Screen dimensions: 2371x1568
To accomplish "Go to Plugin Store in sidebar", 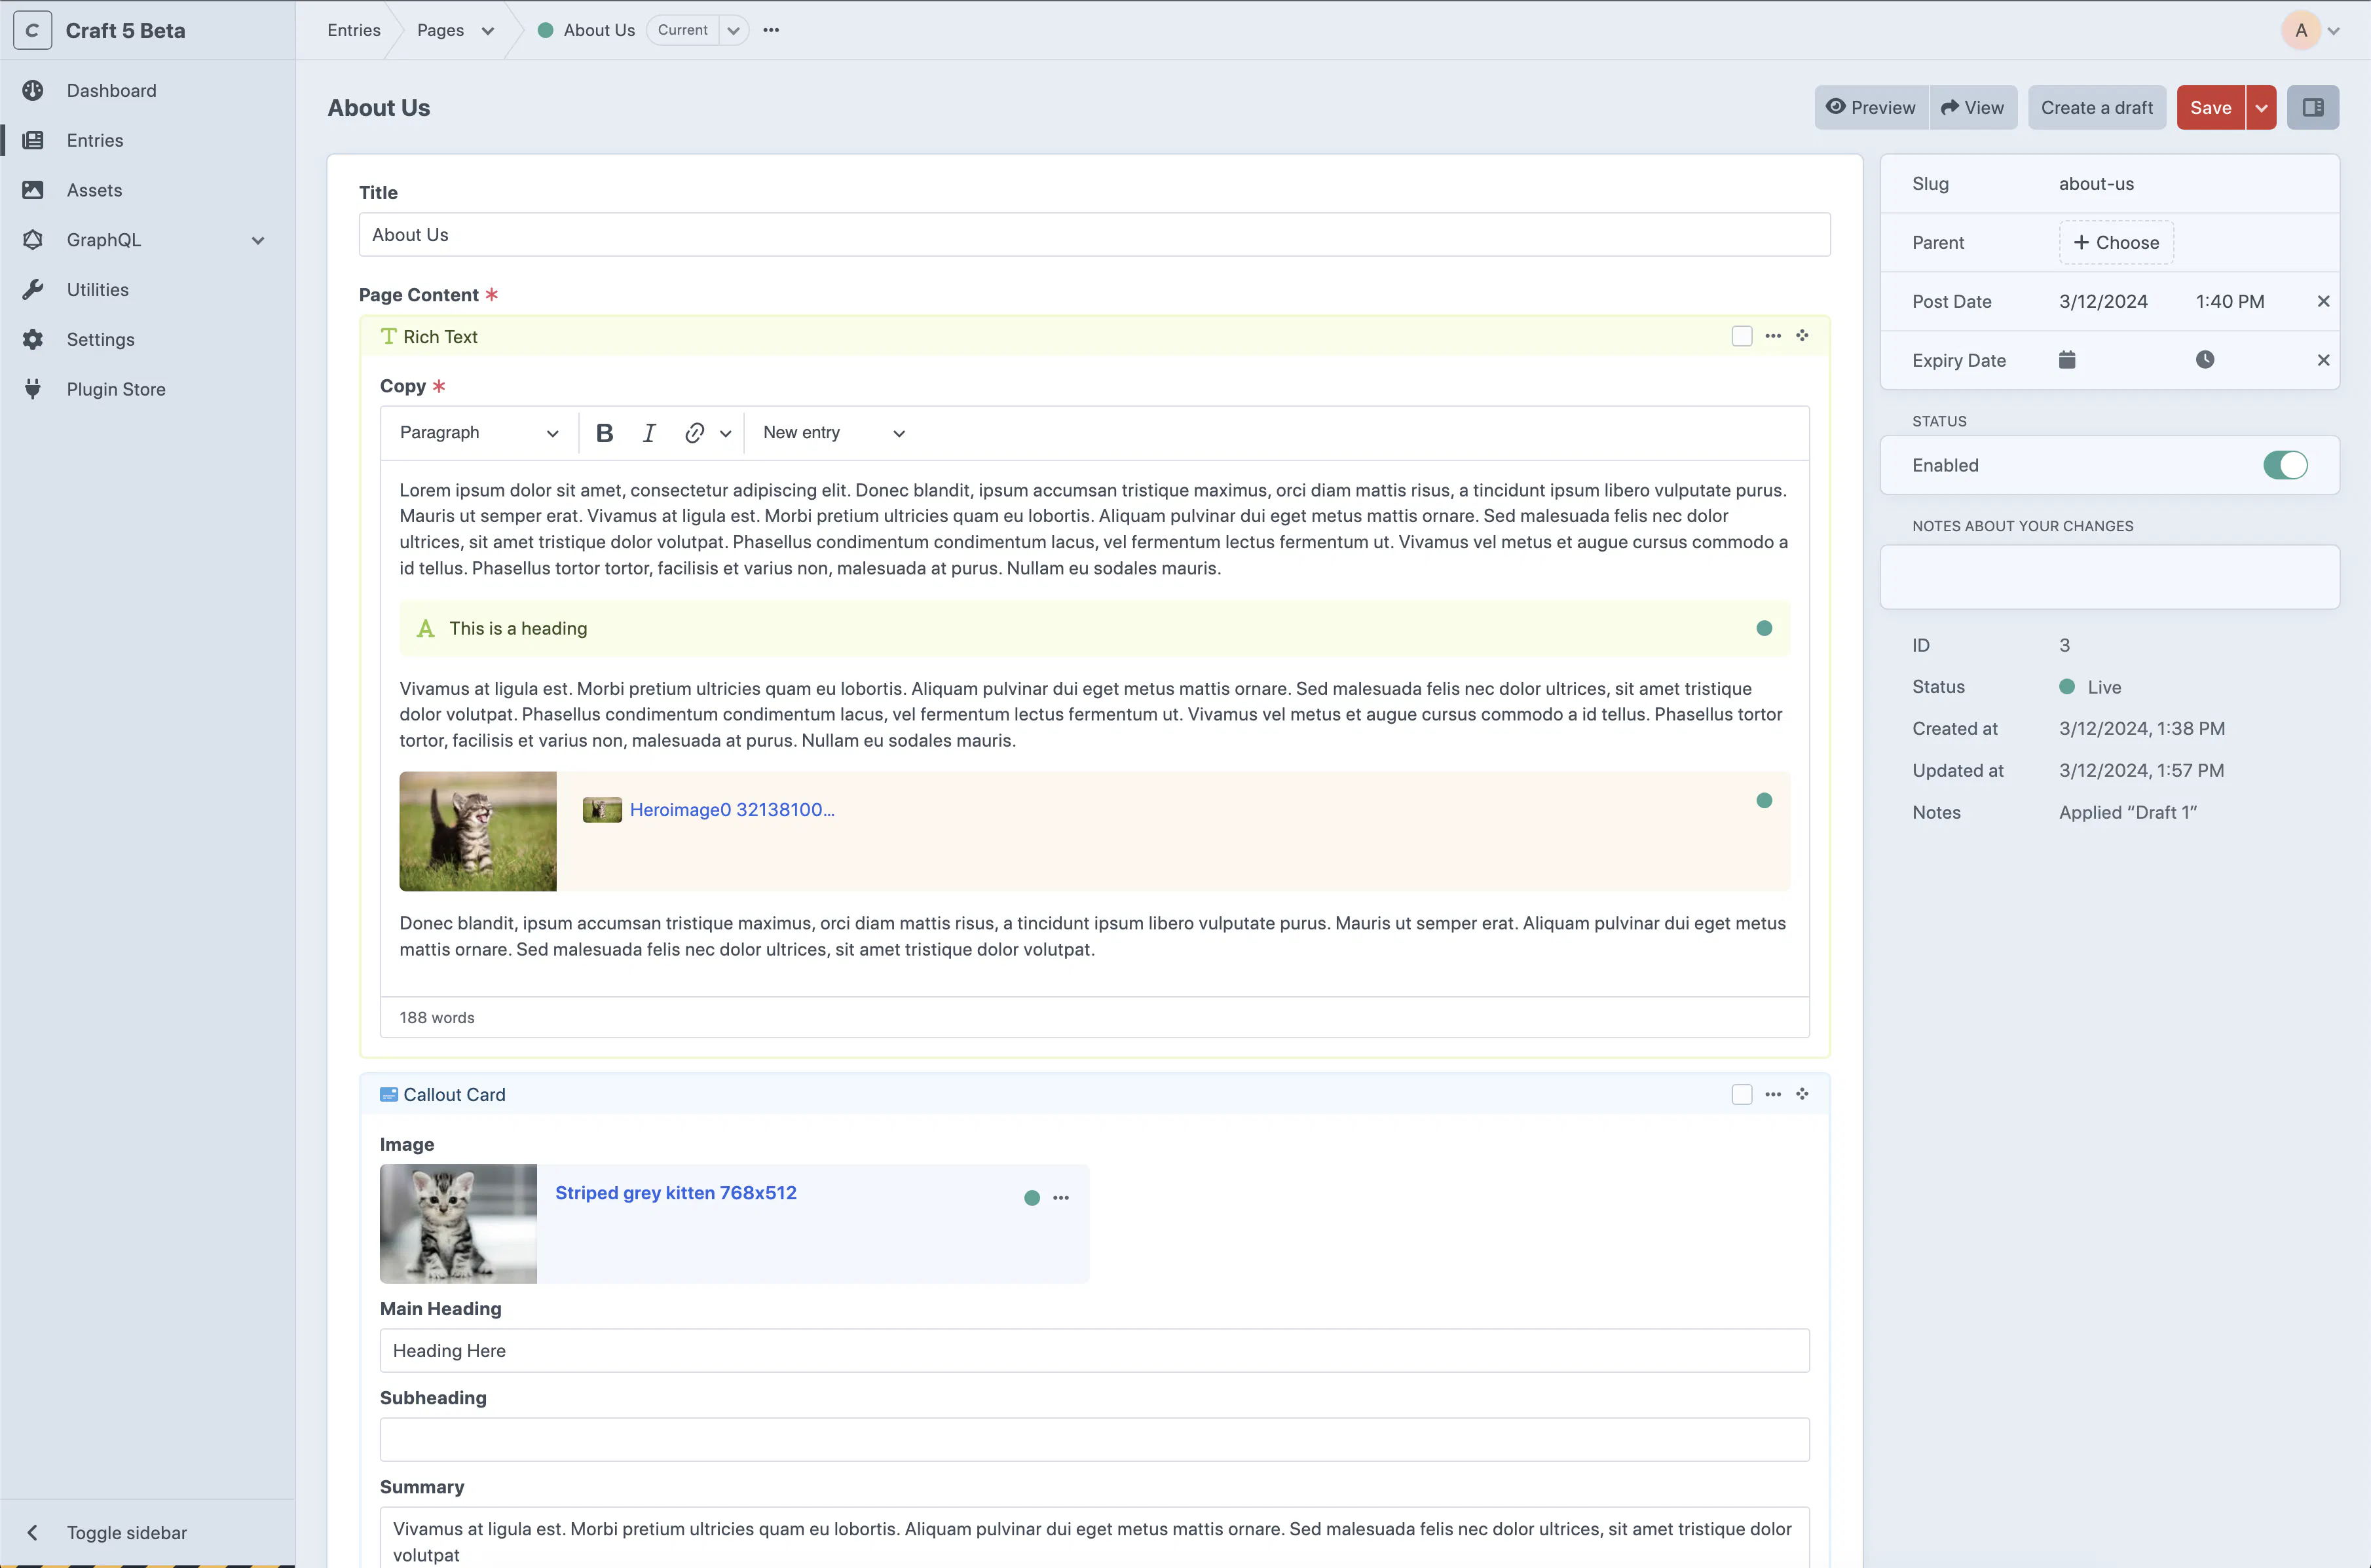I will 116,389.
